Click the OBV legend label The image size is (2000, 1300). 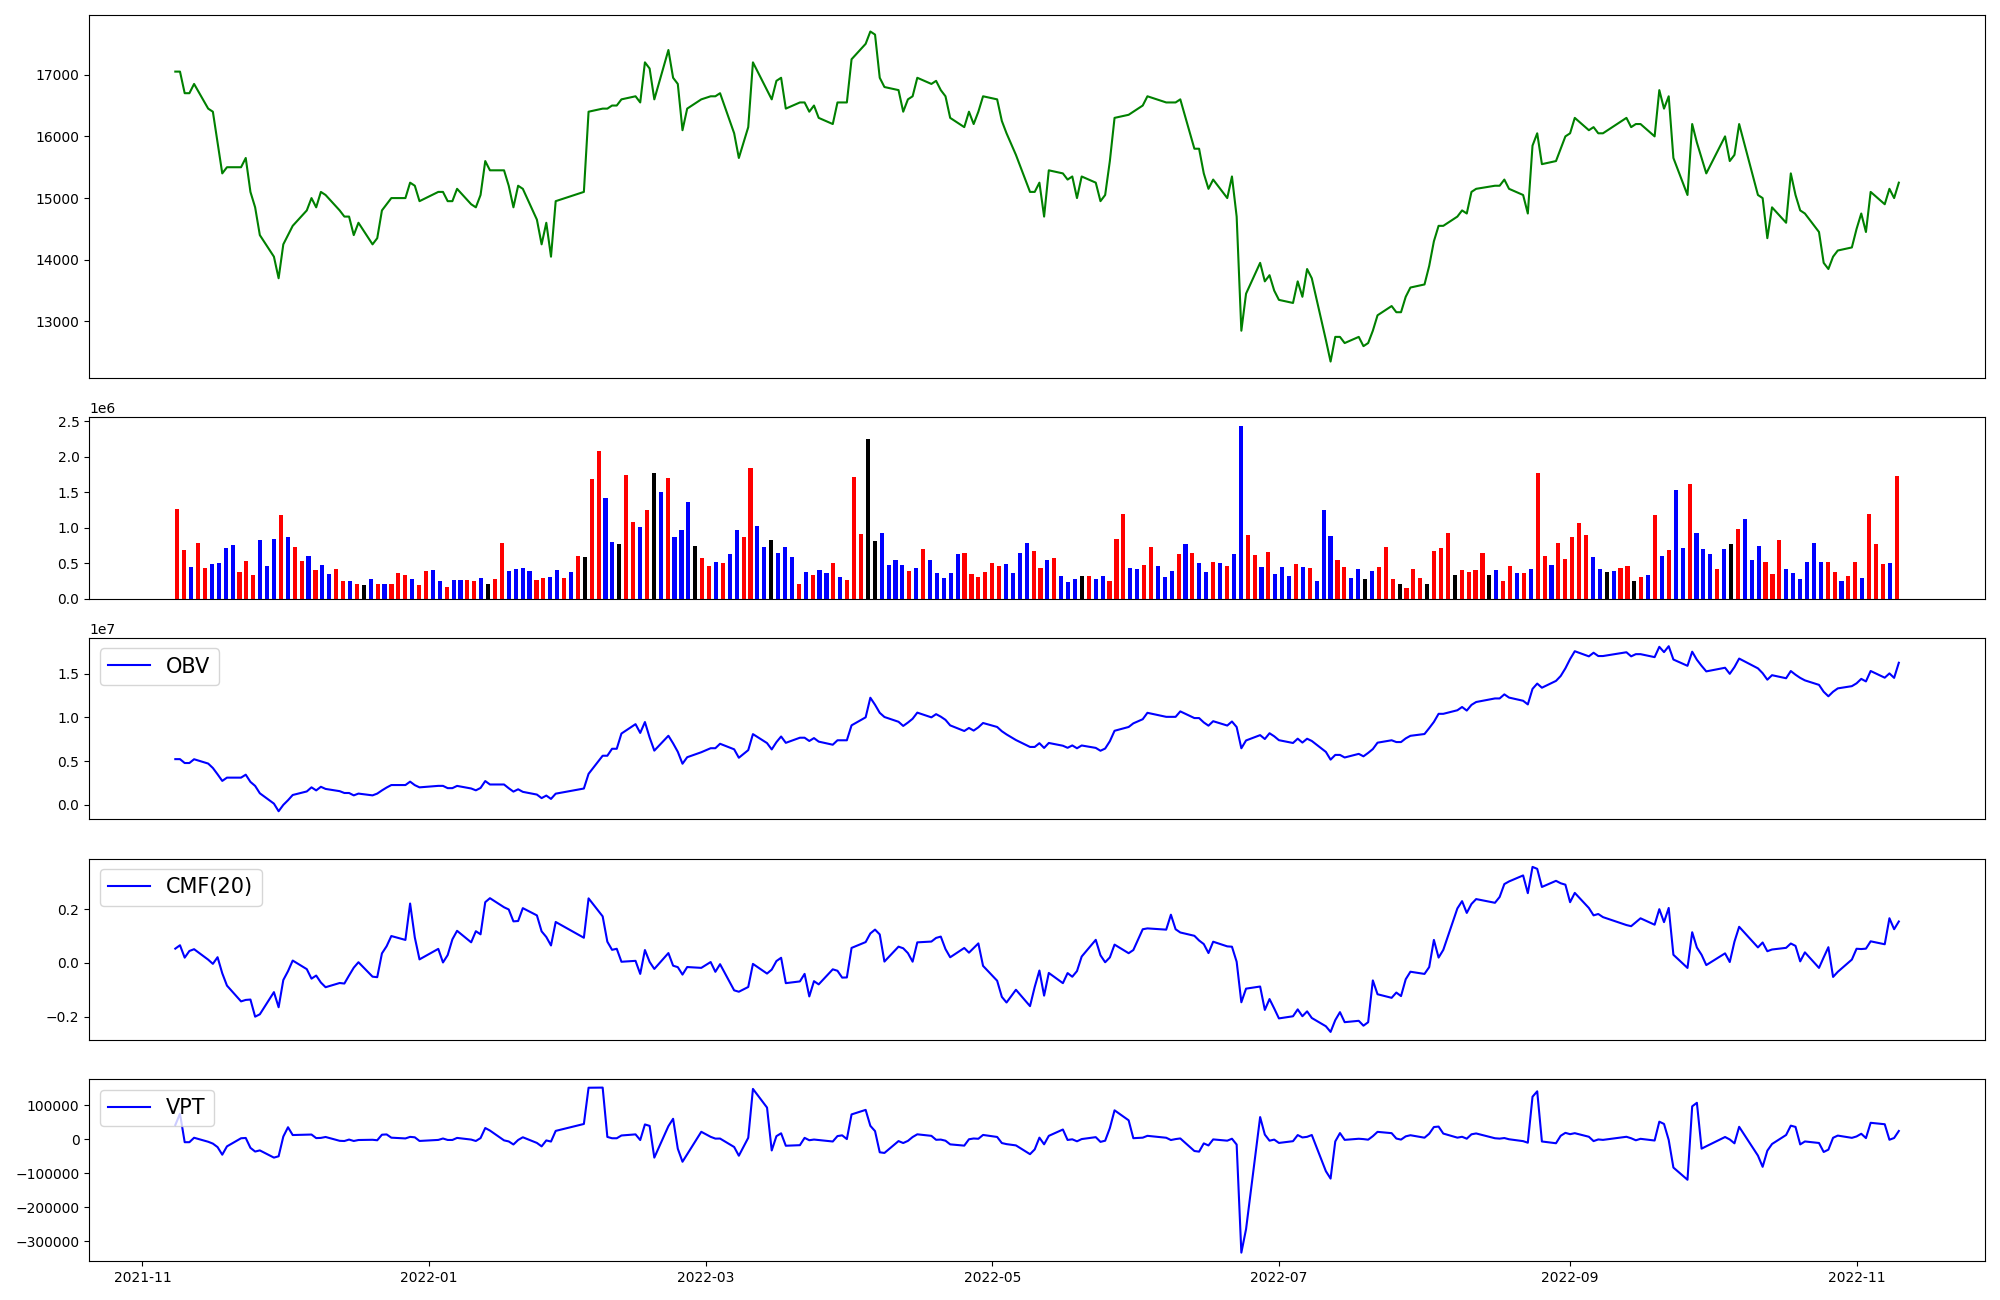(x=187, y=666)
